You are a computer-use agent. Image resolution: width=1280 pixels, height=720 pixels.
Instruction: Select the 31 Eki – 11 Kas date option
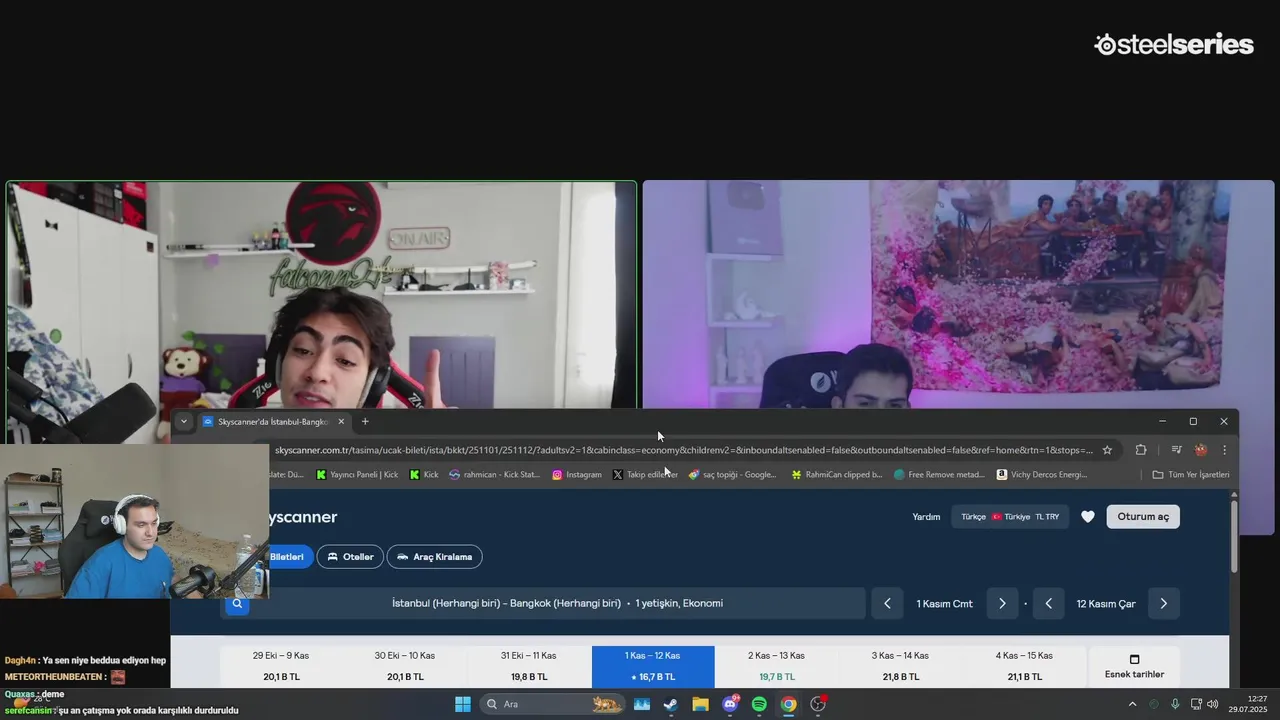point(529,666)
